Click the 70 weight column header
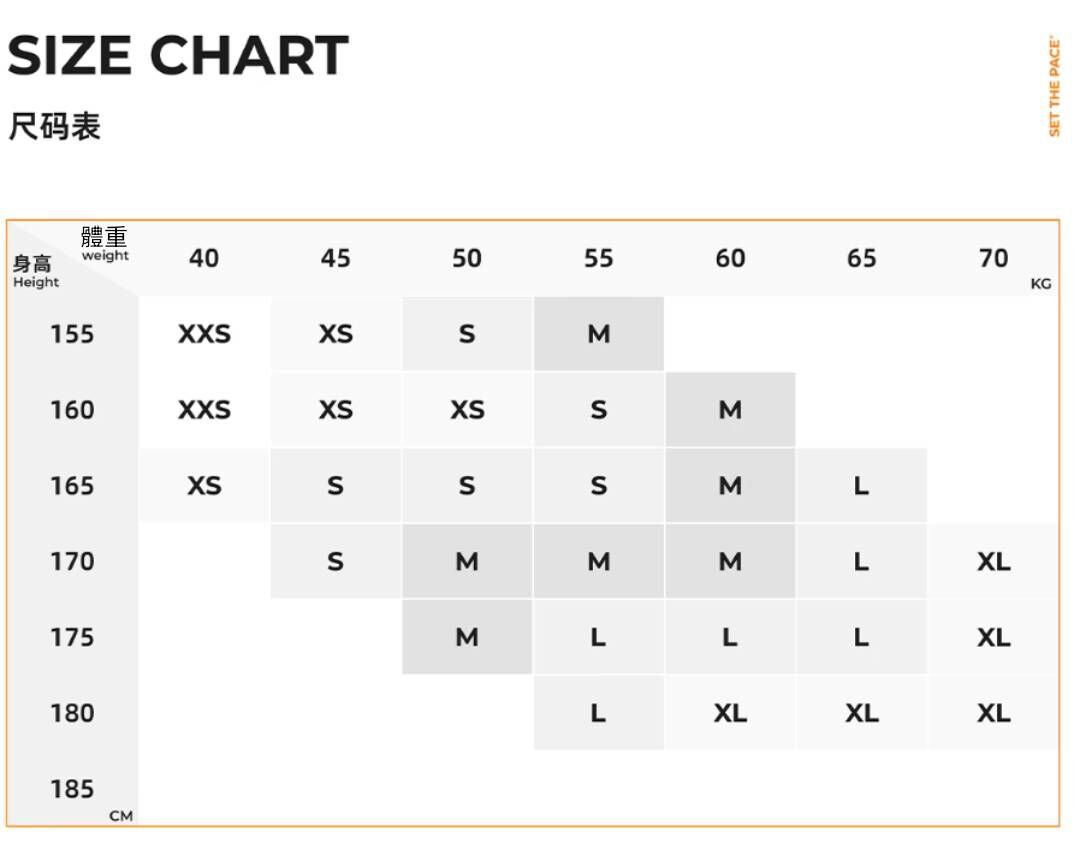Screen dimensions: 1080x844 (x=993, y=258)
